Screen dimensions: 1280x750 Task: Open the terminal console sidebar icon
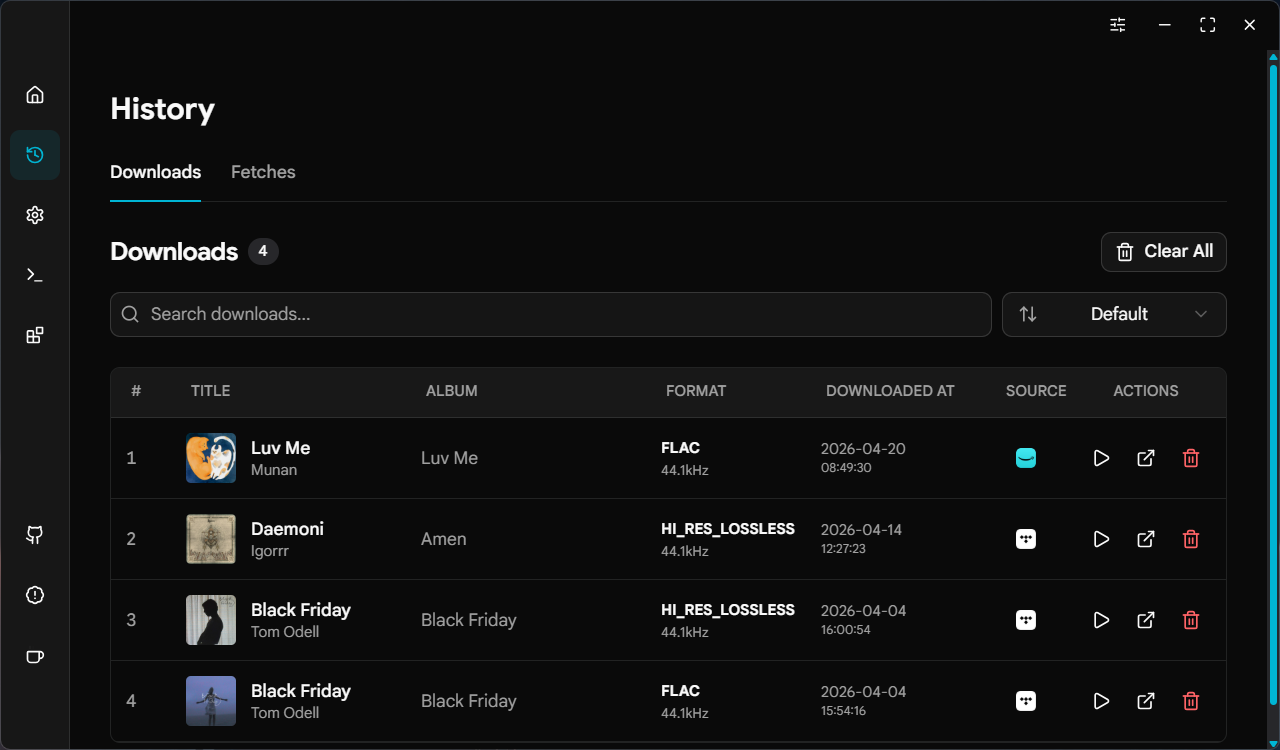pos(35,275)
